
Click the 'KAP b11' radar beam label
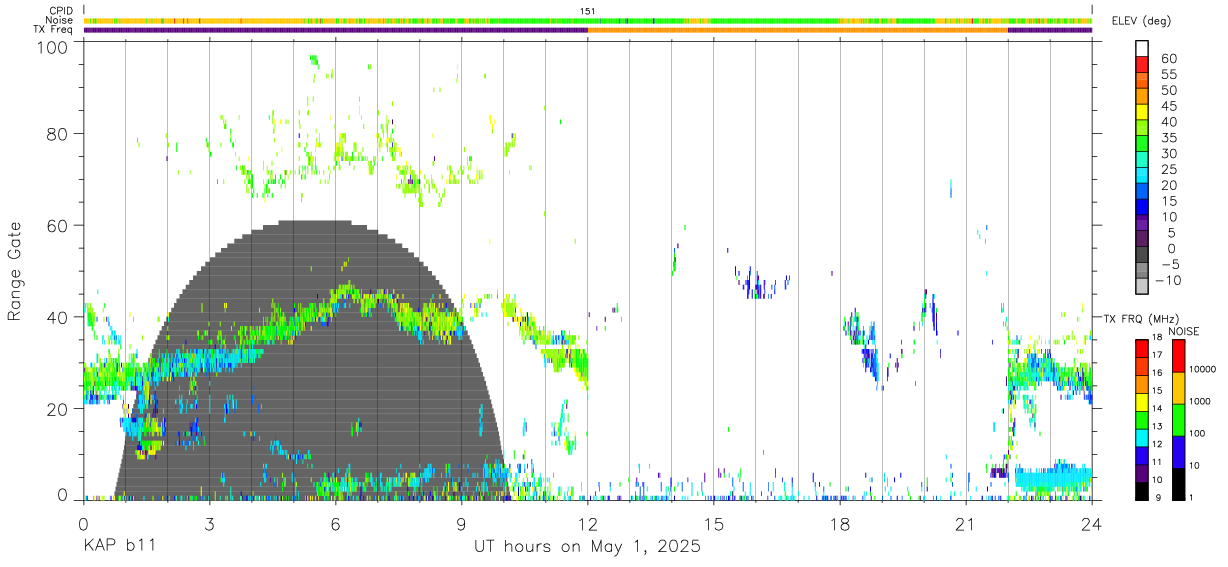point(118,547)
